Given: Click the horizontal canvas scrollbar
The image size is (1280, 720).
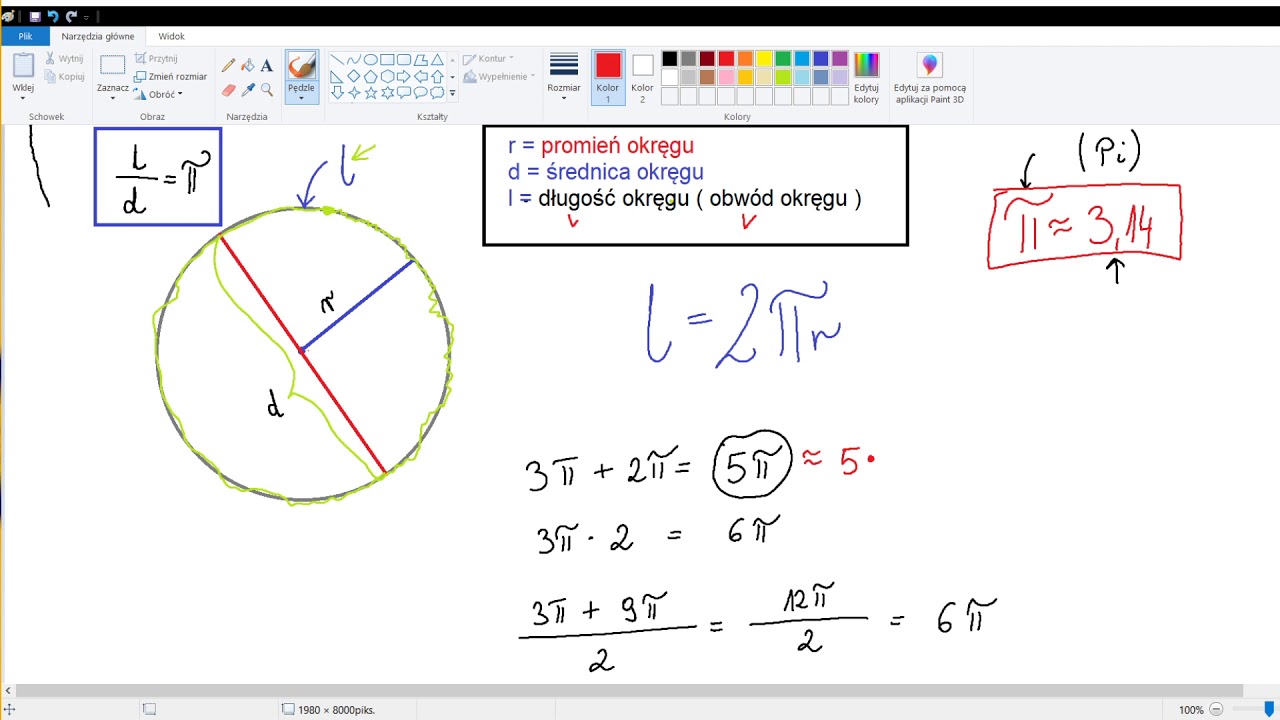Looking at the screenshot, I should click(630, 691).
